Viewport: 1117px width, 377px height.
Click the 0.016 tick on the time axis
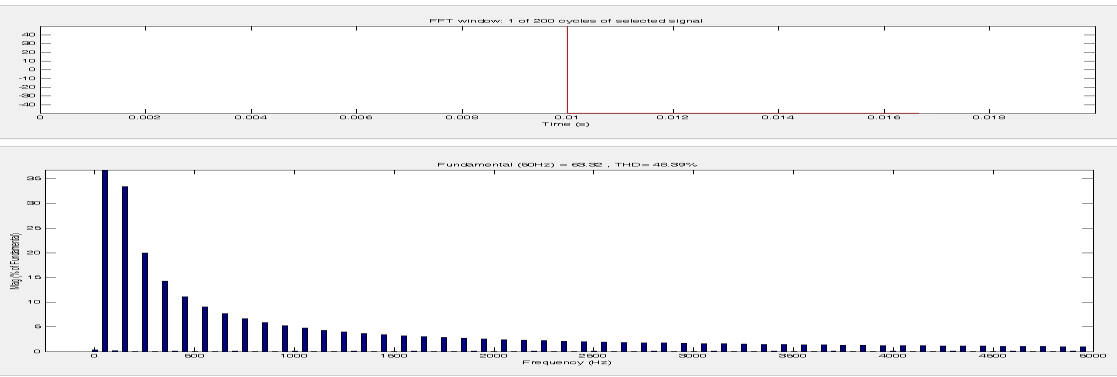[883, 118]
